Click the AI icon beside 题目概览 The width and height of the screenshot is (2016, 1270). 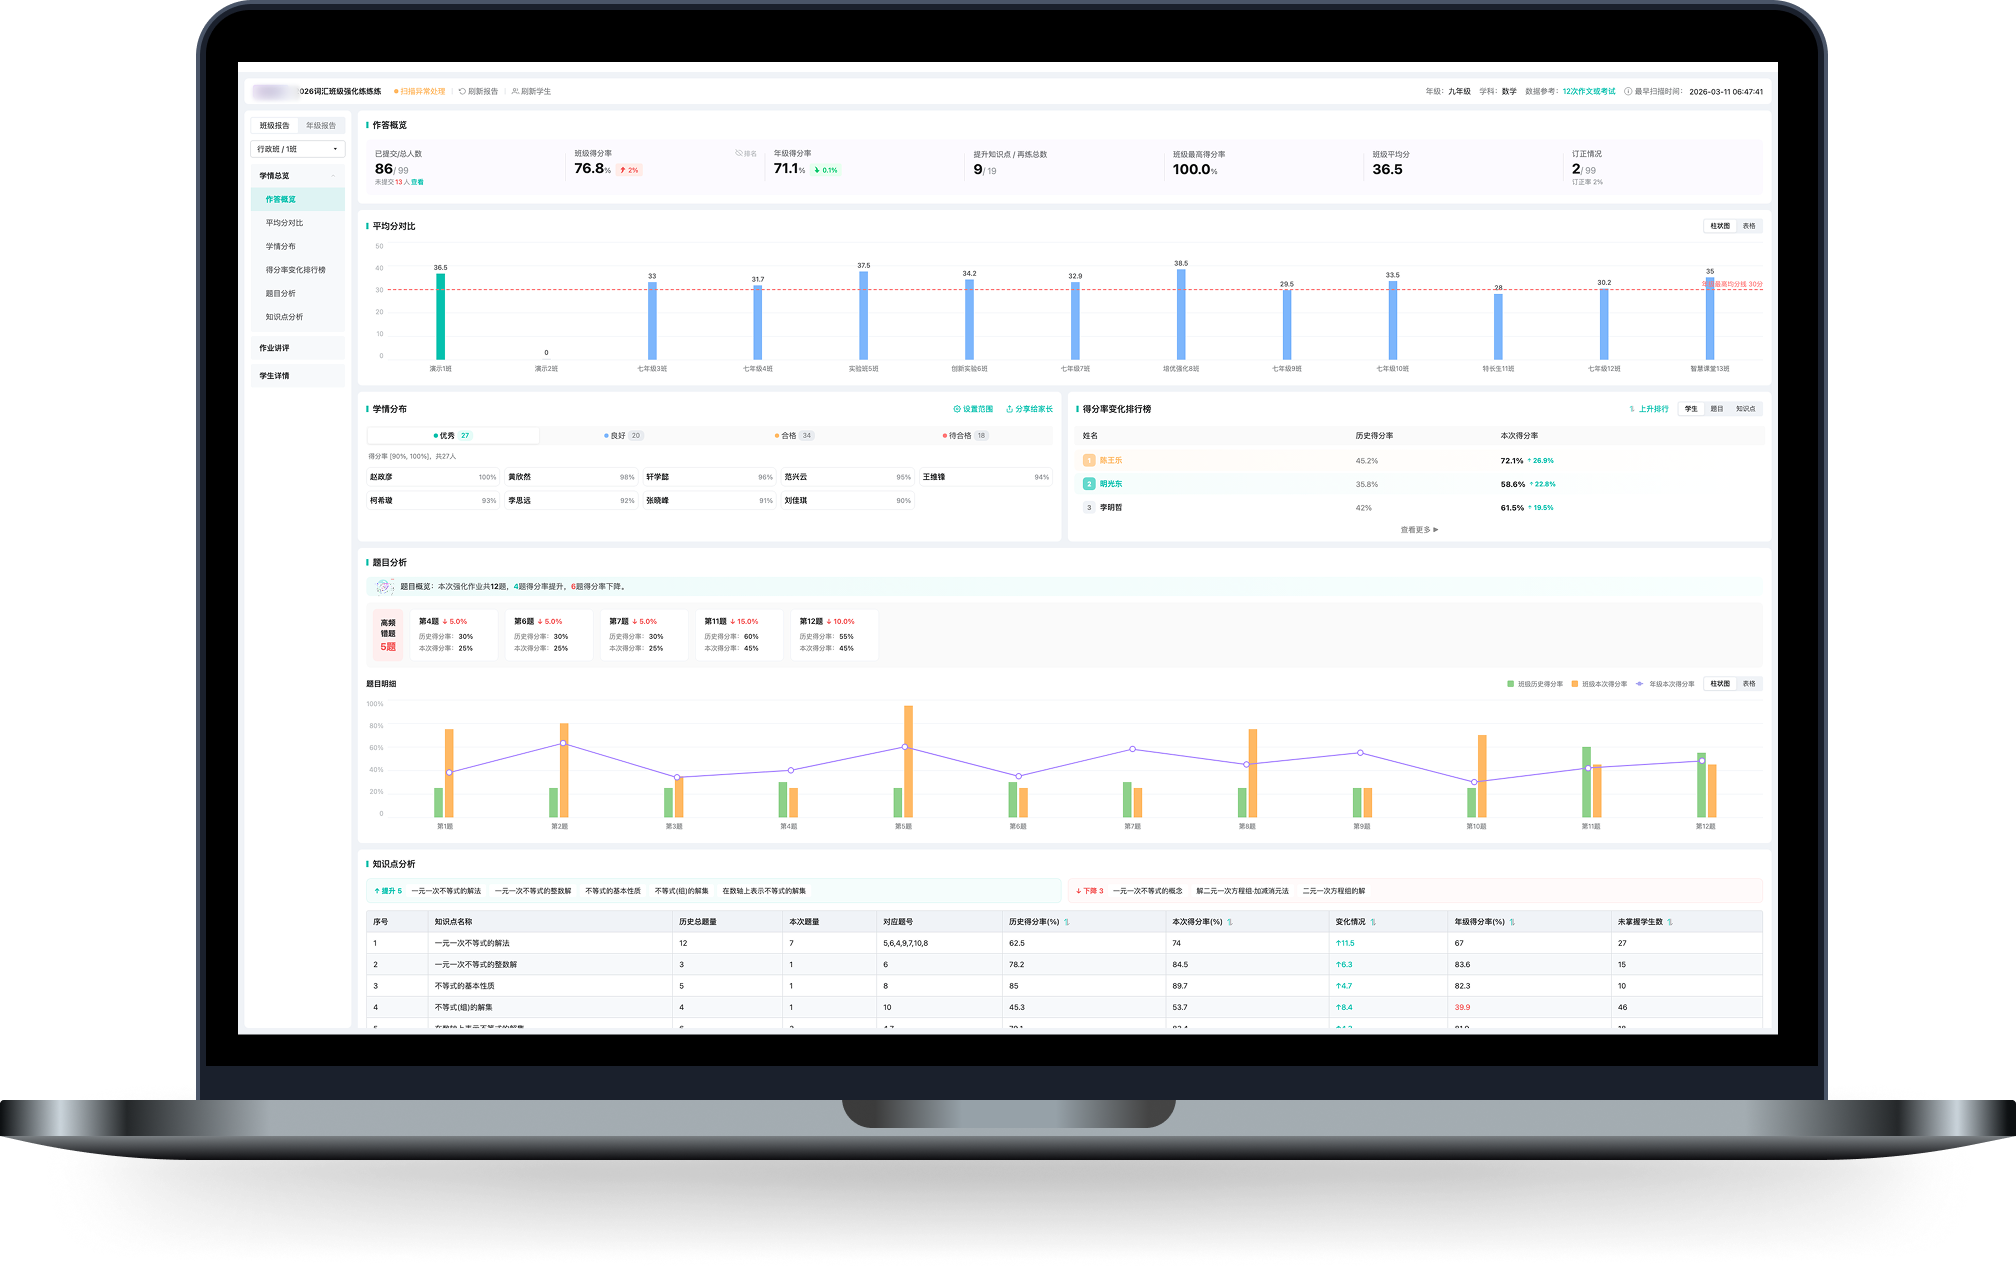click(x=384, y=586)
